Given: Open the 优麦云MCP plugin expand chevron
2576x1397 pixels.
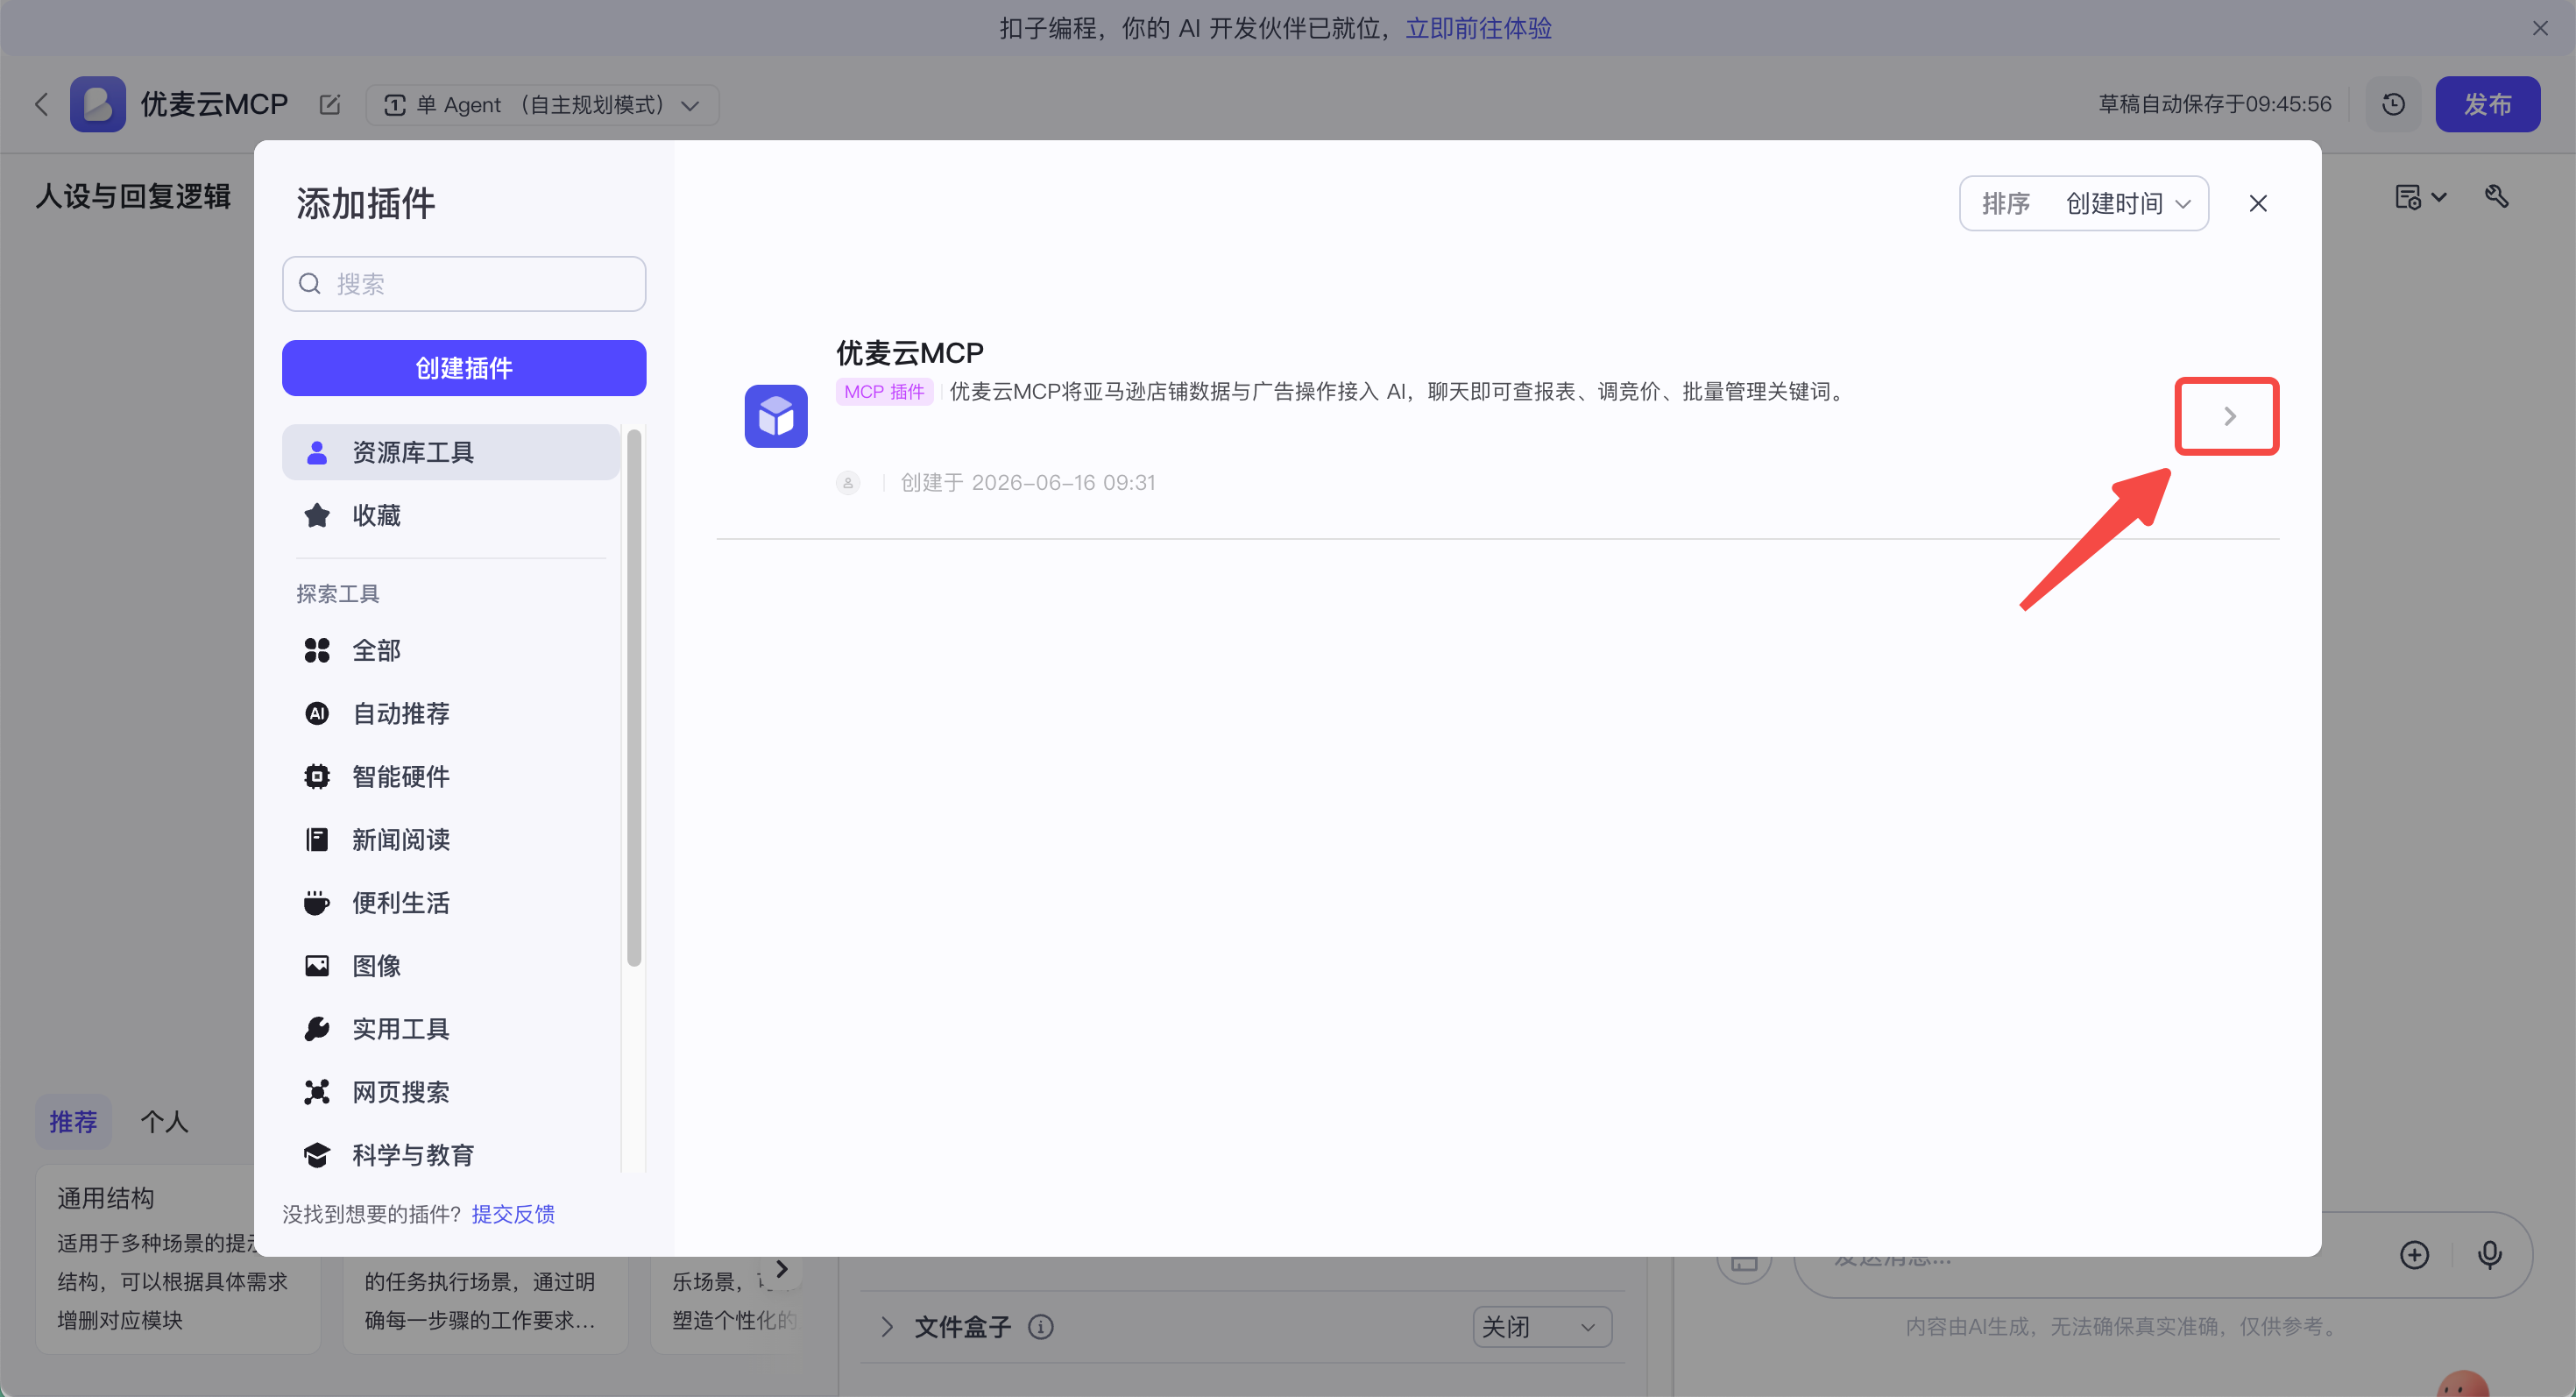Looking at the screenshot, I should tap(2228, 416).
